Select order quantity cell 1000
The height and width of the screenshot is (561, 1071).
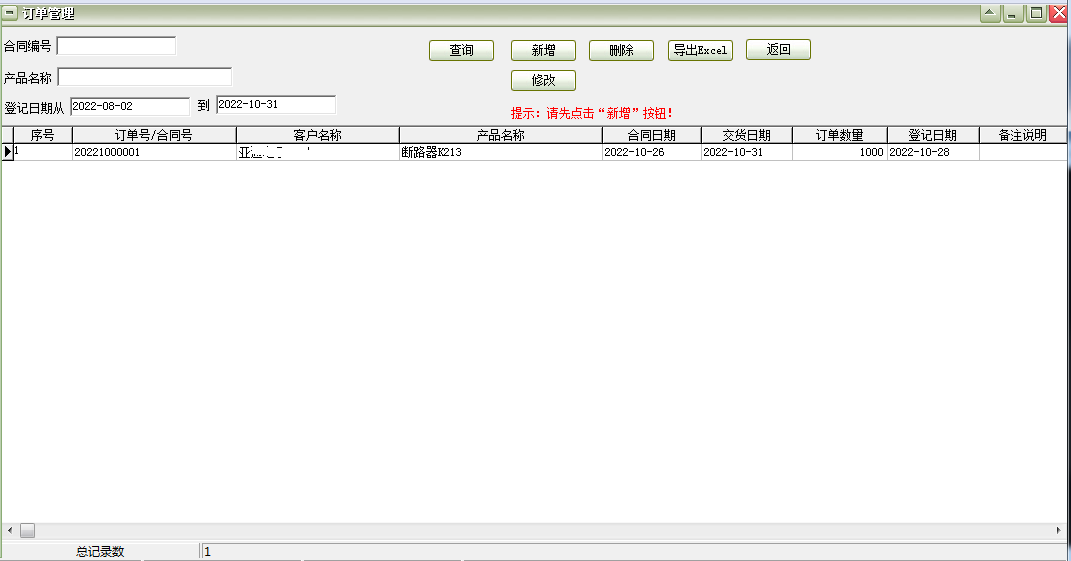839,152
